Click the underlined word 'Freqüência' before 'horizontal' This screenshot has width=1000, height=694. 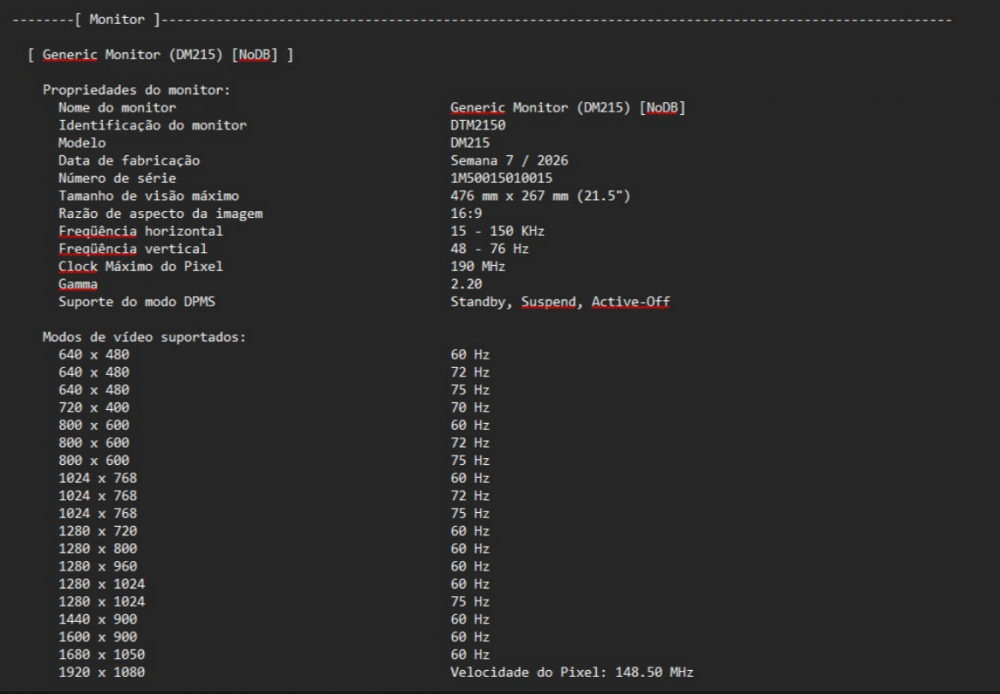click(98, 231)
